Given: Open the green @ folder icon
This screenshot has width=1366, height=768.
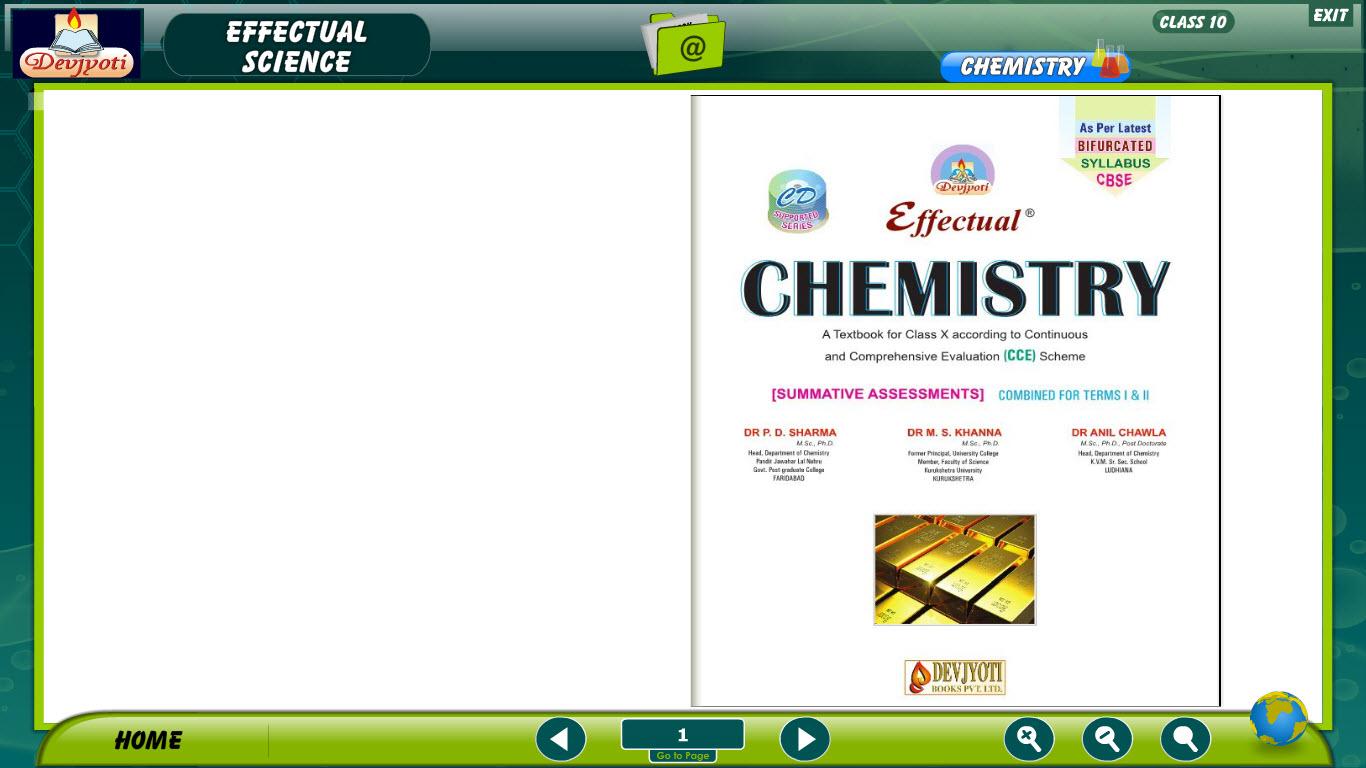Looking at the screenshot, I should point(683,44).
